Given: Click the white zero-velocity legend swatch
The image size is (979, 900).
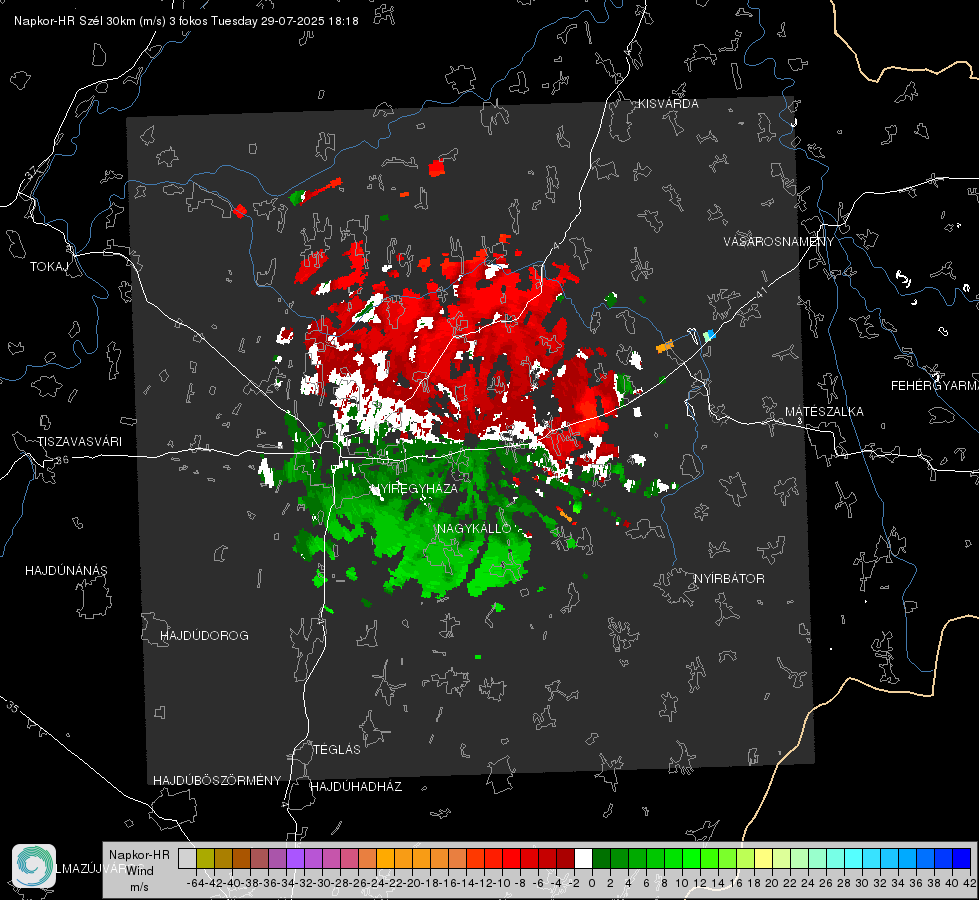Looking at the screenshot, I should click(x=583, y=858).
